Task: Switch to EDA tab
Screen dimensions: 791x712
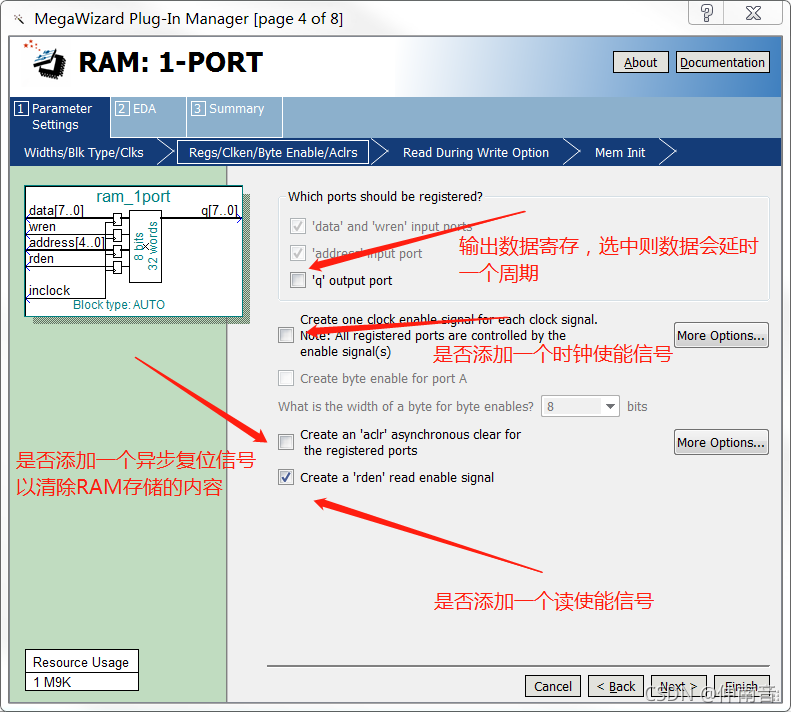Action: point(148,117)
